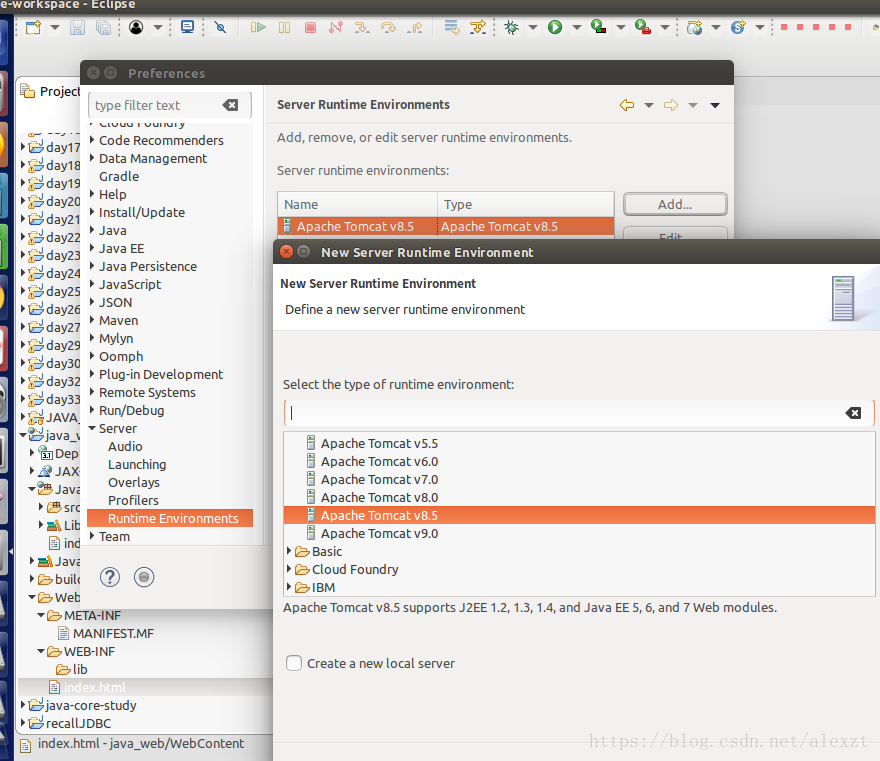The height and width of the screenshot is (761, 880).
Task: Select Apache Tomcat v9.0 runtime
Action: pos(379,533)
